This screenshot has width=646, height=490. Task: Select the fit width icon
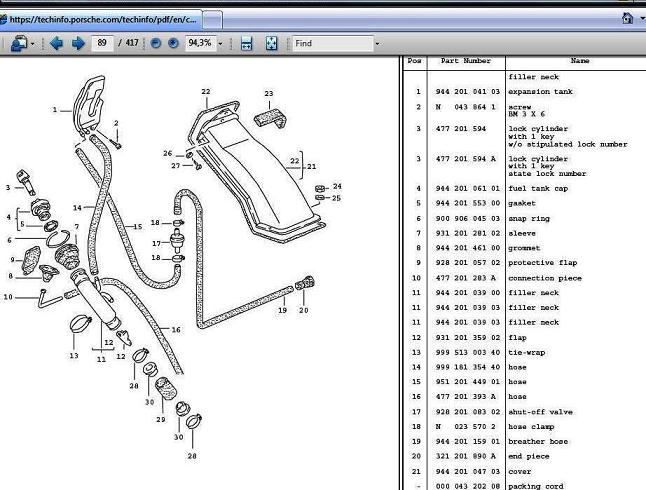click(x=247, y=44)
